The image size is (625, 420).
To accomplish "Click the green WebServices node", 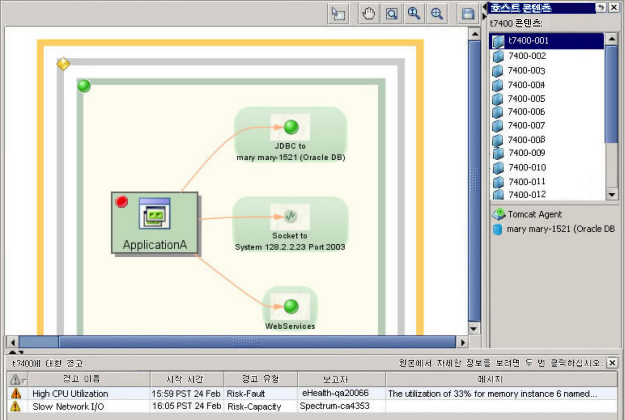I will (x=291, y=306).
